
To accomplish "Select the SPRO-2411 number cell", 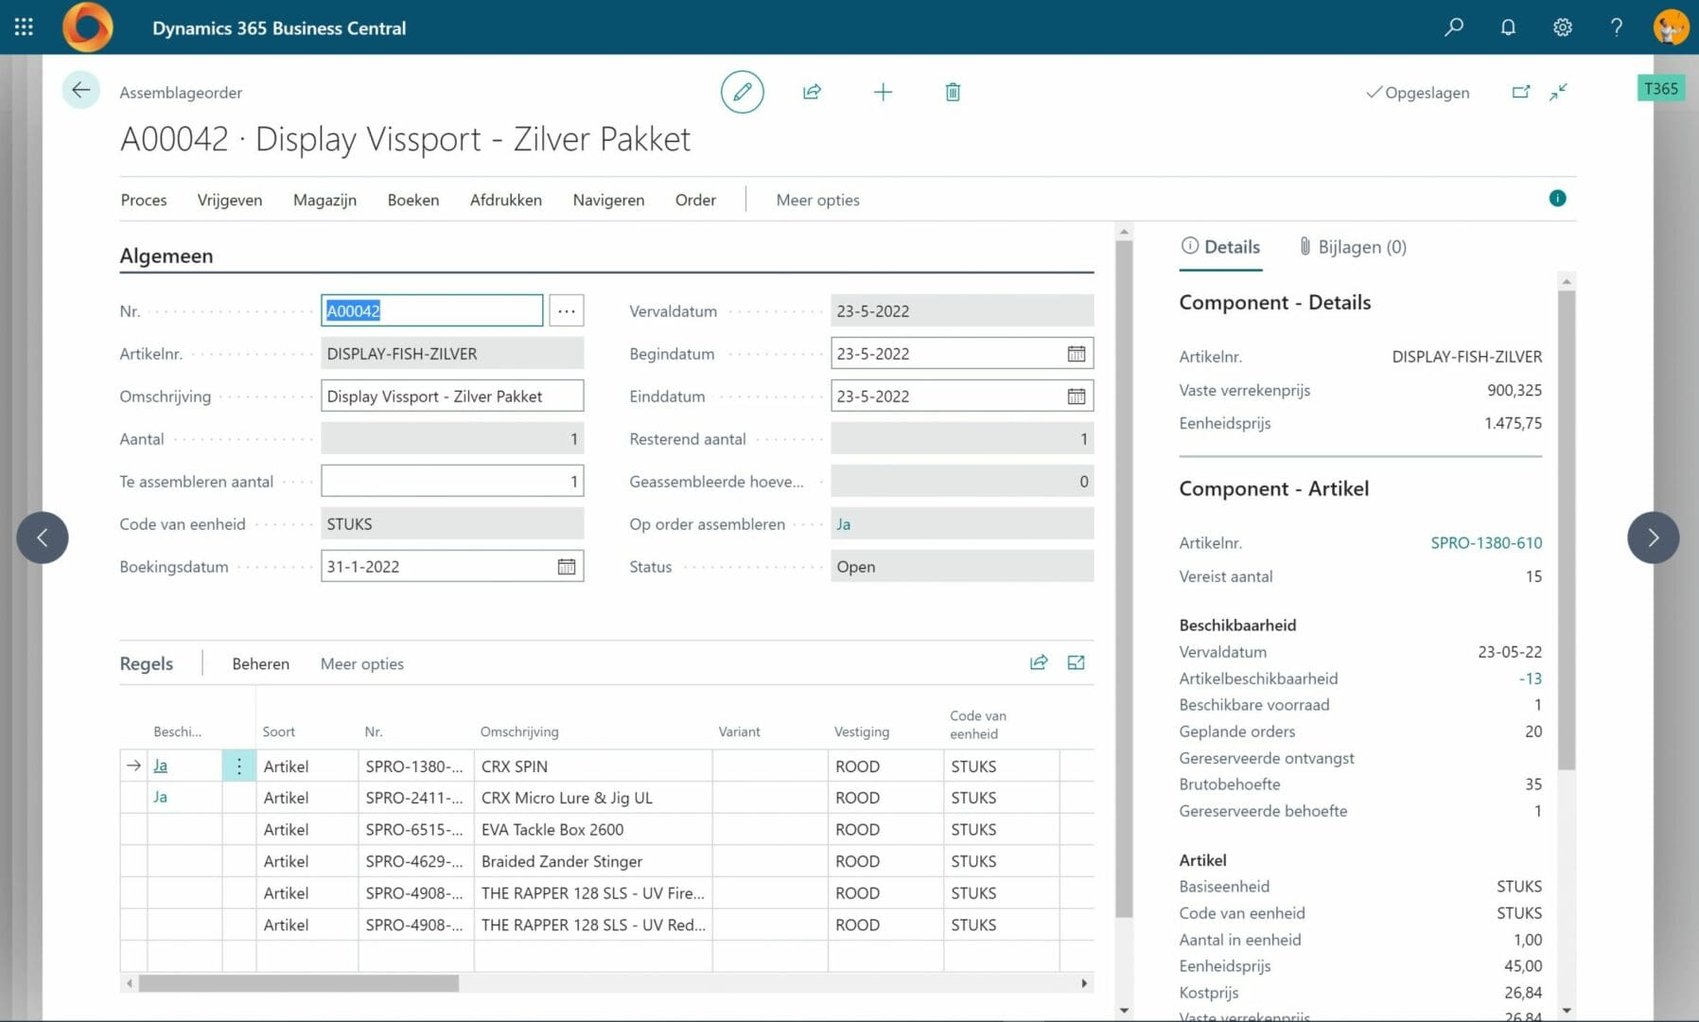I will click(415, 798).
